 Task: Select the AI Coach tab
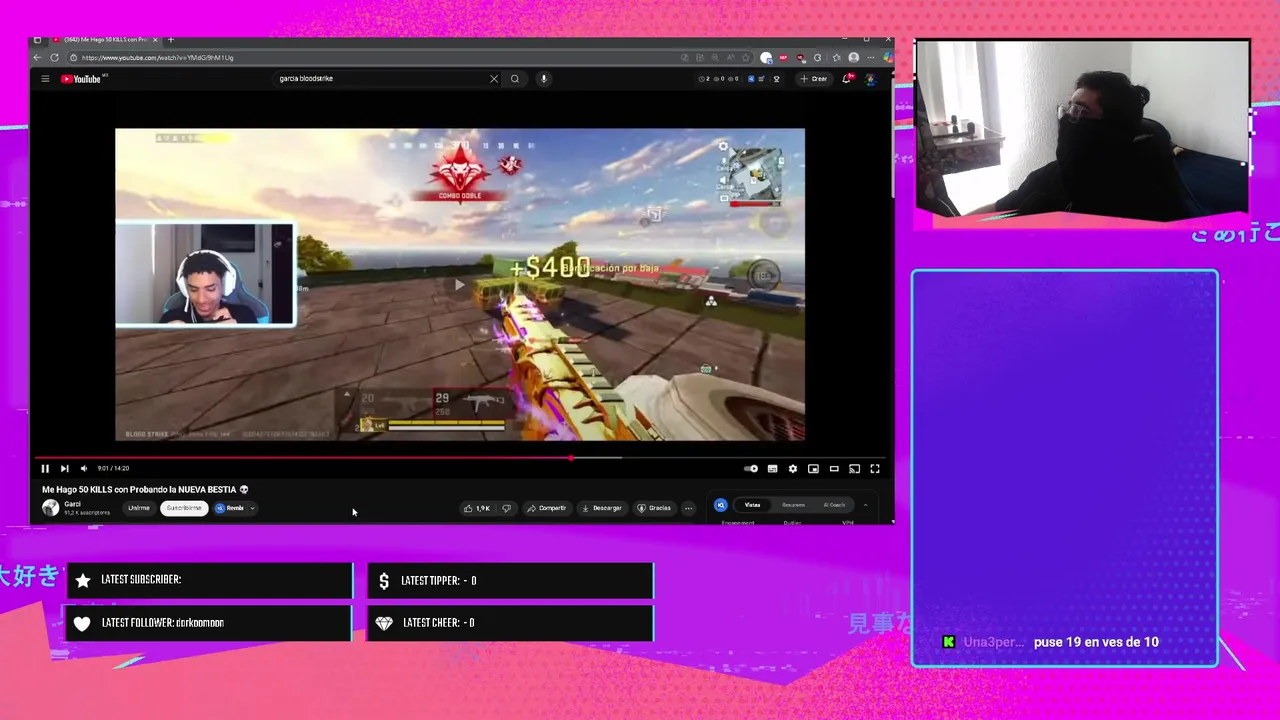[x=834, y=505]
